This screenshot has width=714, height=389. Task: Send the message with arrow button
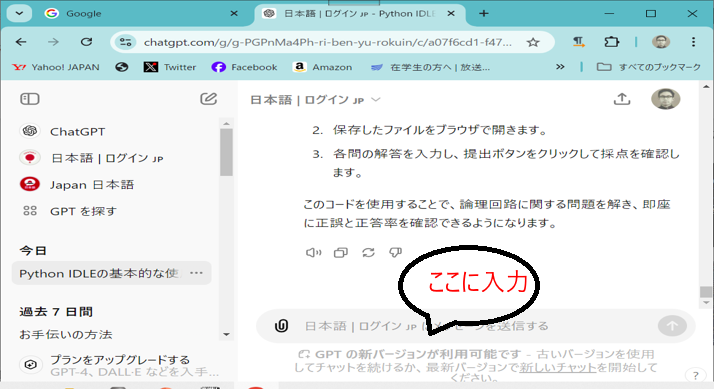(x=672, y=326)
